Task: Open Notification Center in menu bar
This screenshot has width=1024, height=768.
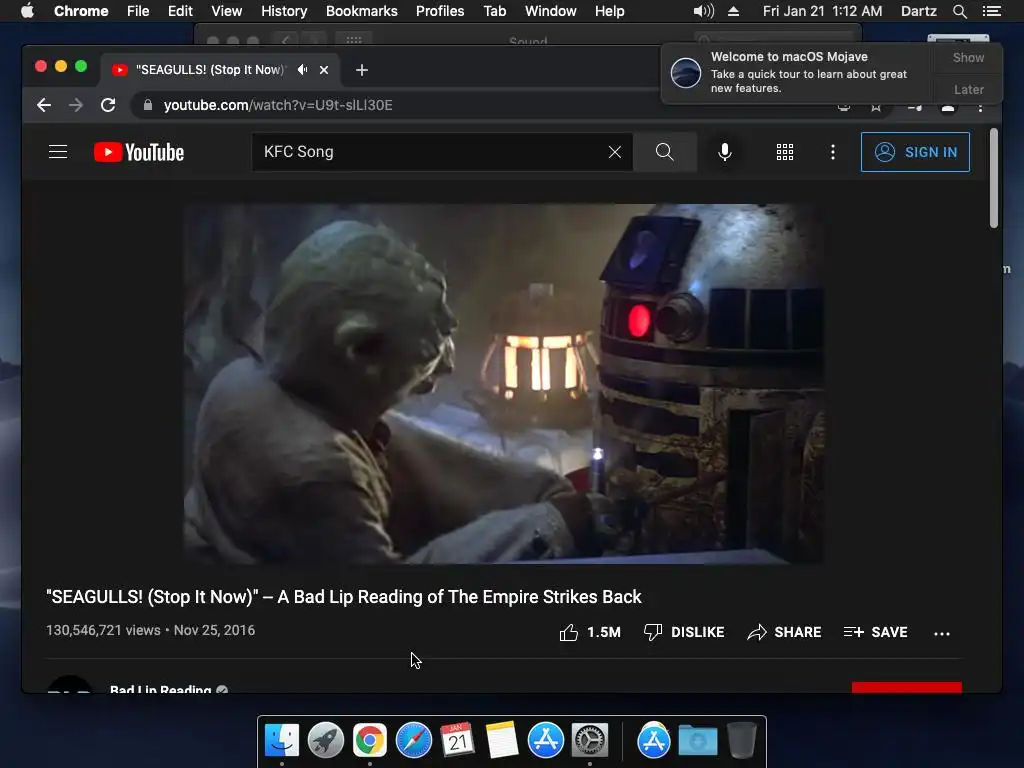Action: 991,11
